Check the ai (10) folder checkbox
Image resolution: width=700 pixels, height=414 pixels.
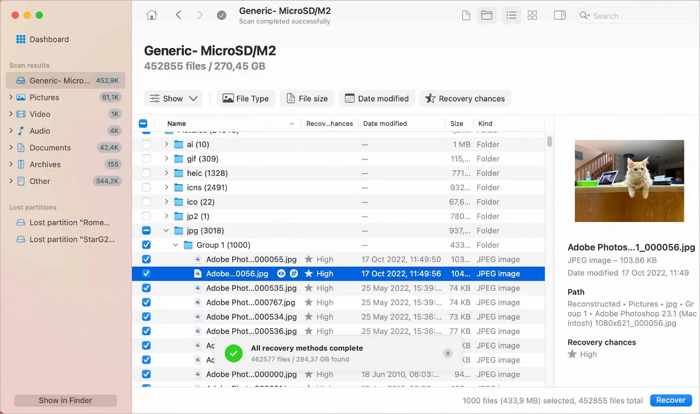click(146, 144)
